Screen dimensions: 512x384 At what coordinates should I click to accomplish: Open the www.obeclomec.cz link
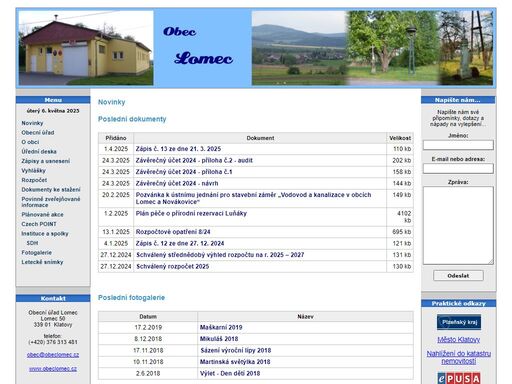pyautogui.click(x=53, y=369)
